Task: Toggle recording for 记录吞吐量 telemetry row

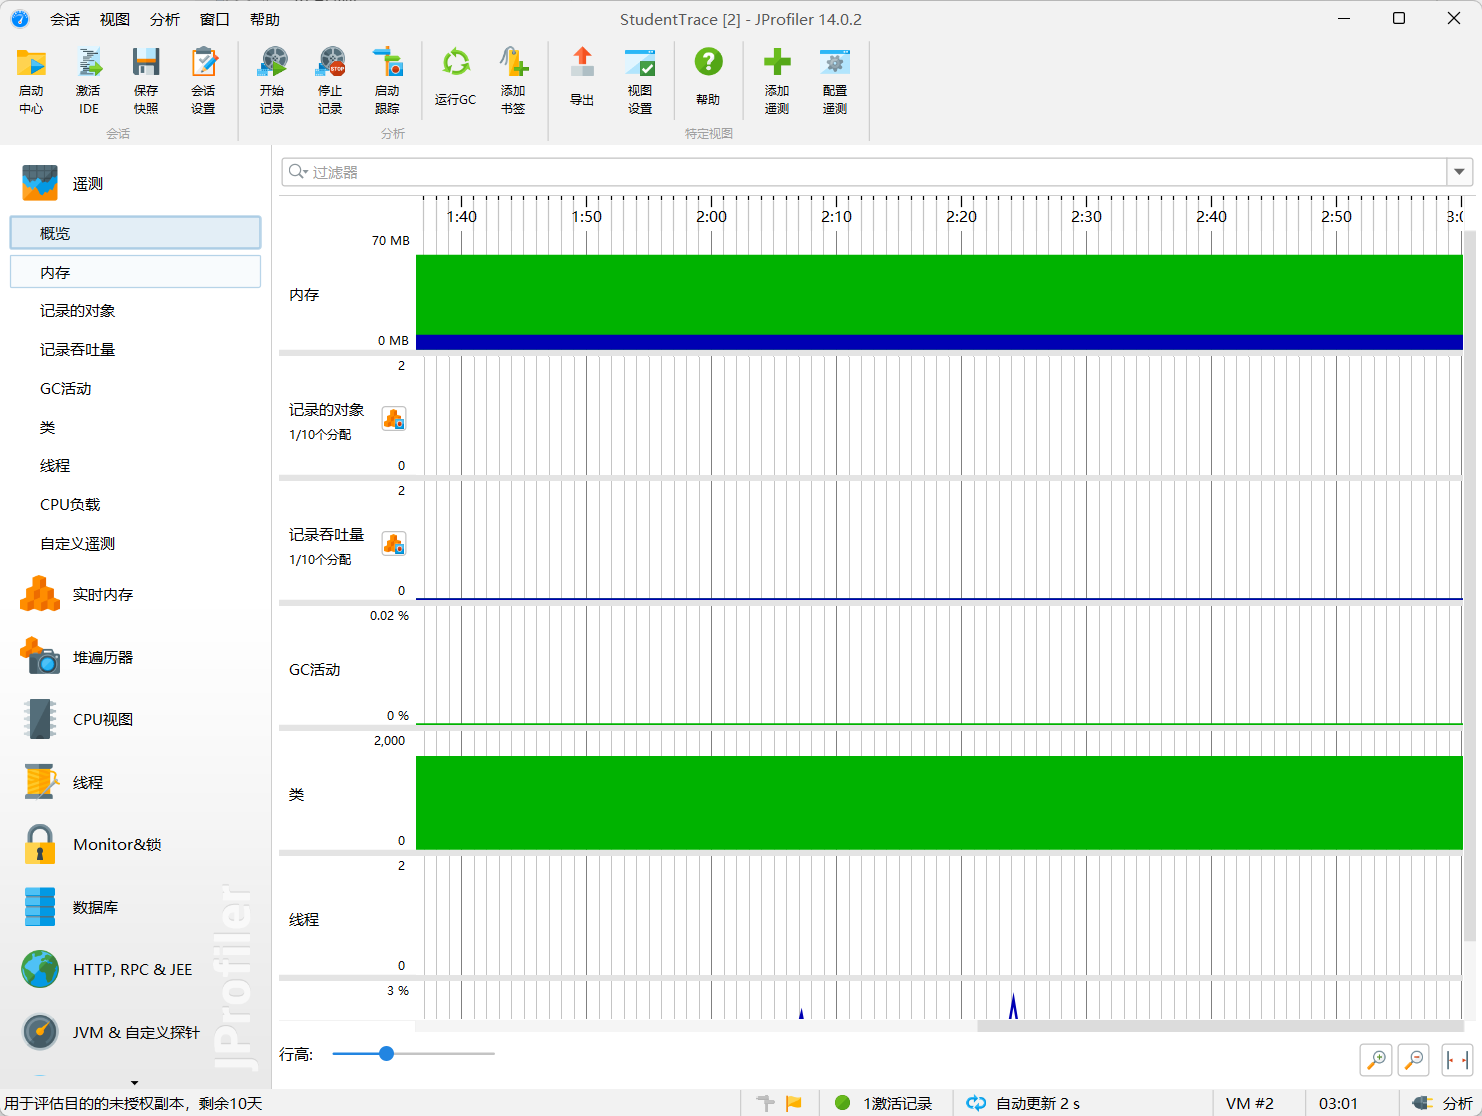Action: tap(394, 545)
